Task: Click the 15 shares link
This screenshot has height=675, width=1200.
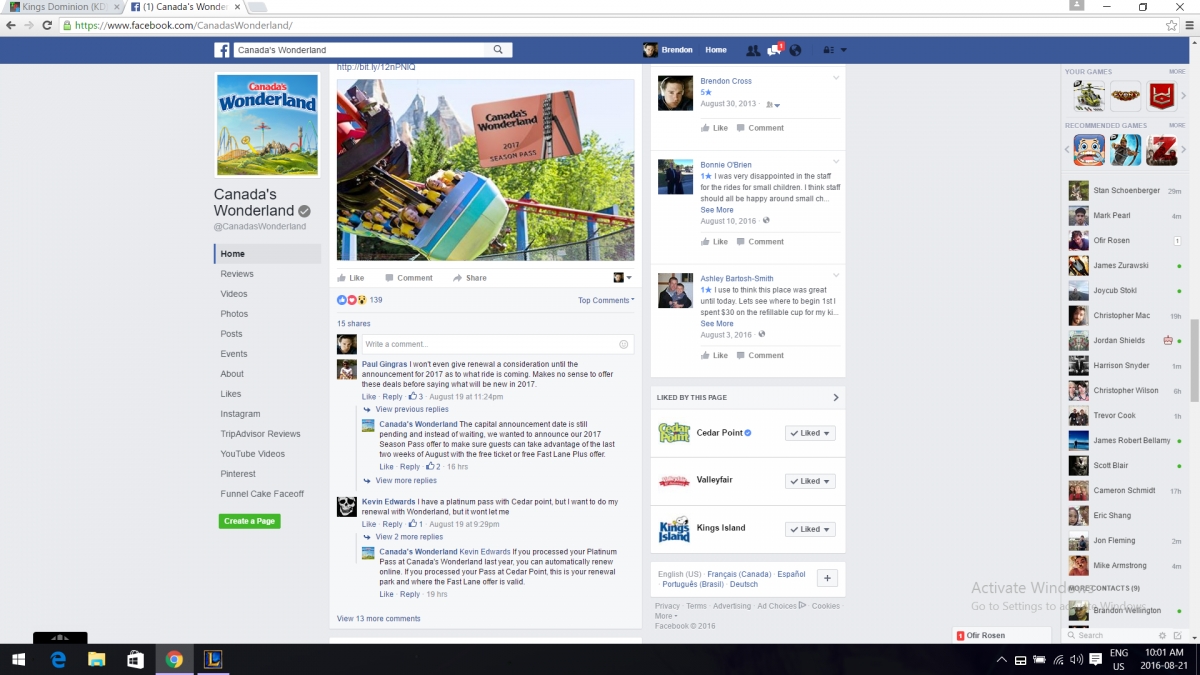Action: [x=354, y=324]
